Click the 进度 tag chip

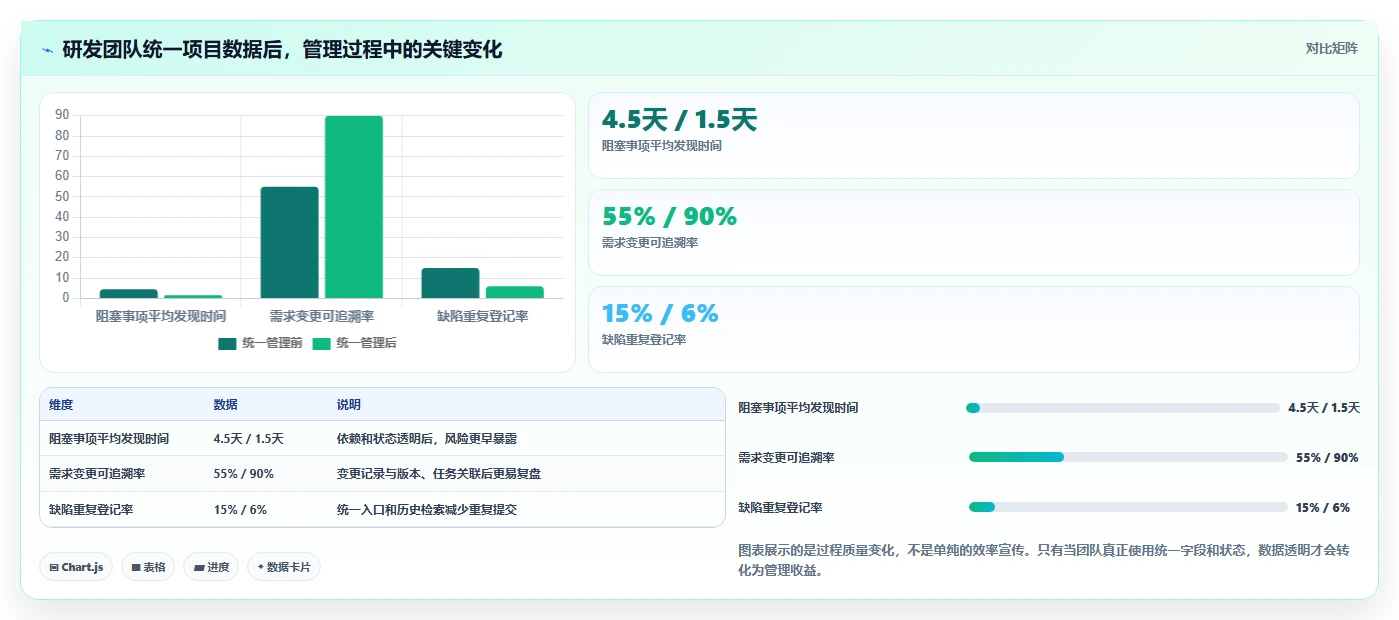click(x=211, y=567)
